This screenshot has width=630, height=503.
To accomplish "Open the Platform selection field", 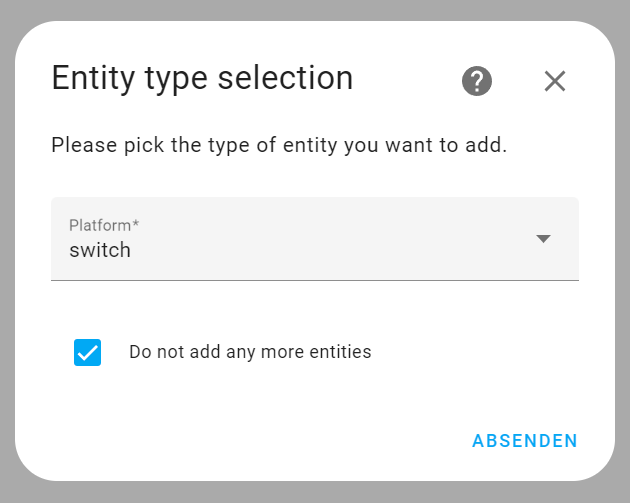I will 315,239.
